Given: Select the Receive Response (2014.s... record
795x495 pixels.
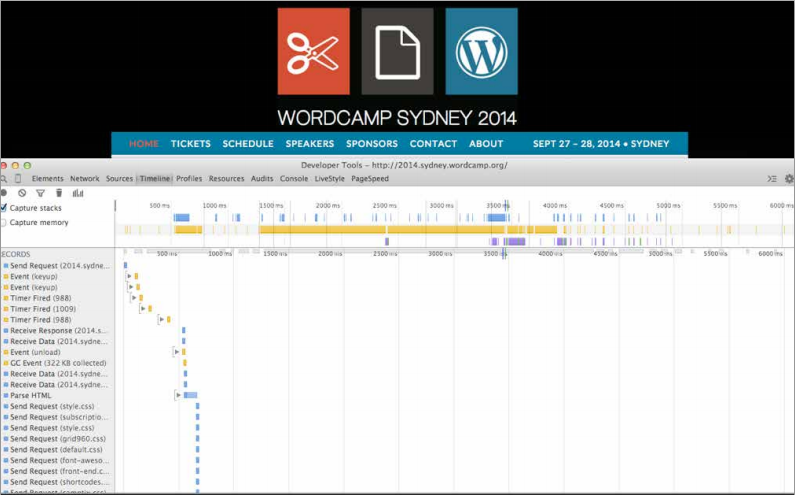Looking at the screenshot, I should pos(57,330).
